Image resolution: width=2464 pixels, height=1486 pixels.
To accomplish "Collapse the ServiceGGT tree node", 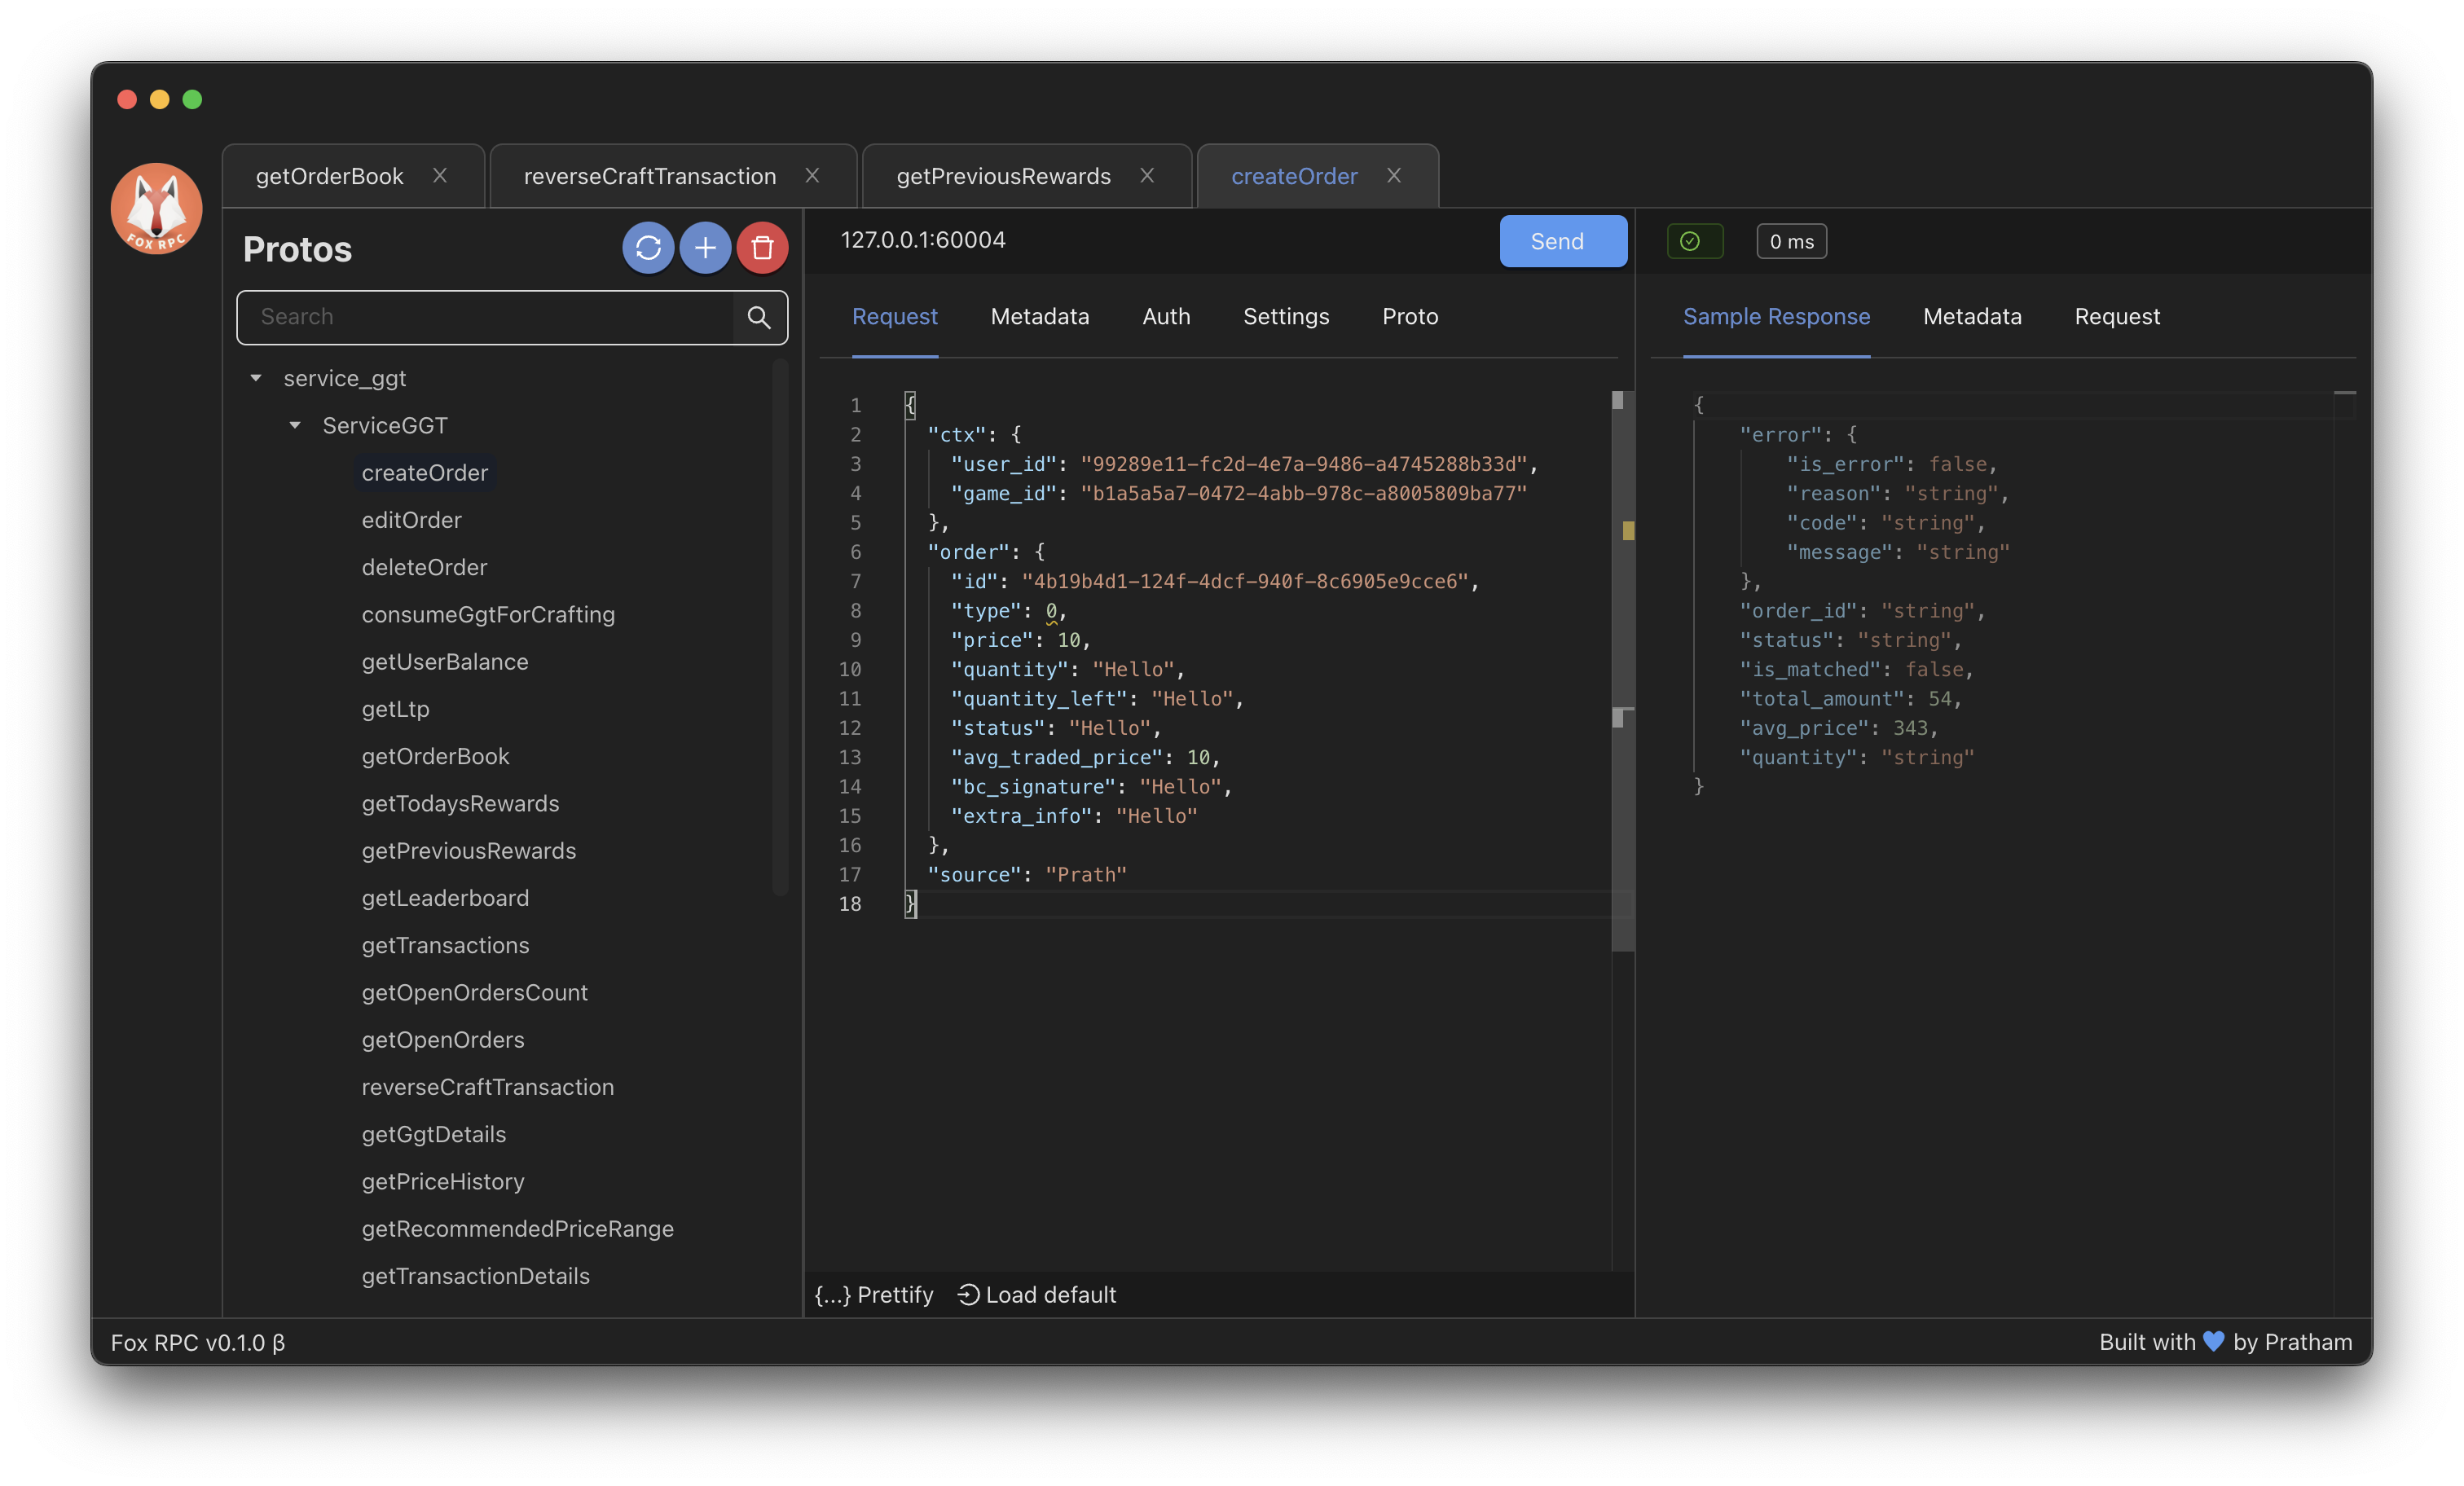I will 295,425.
